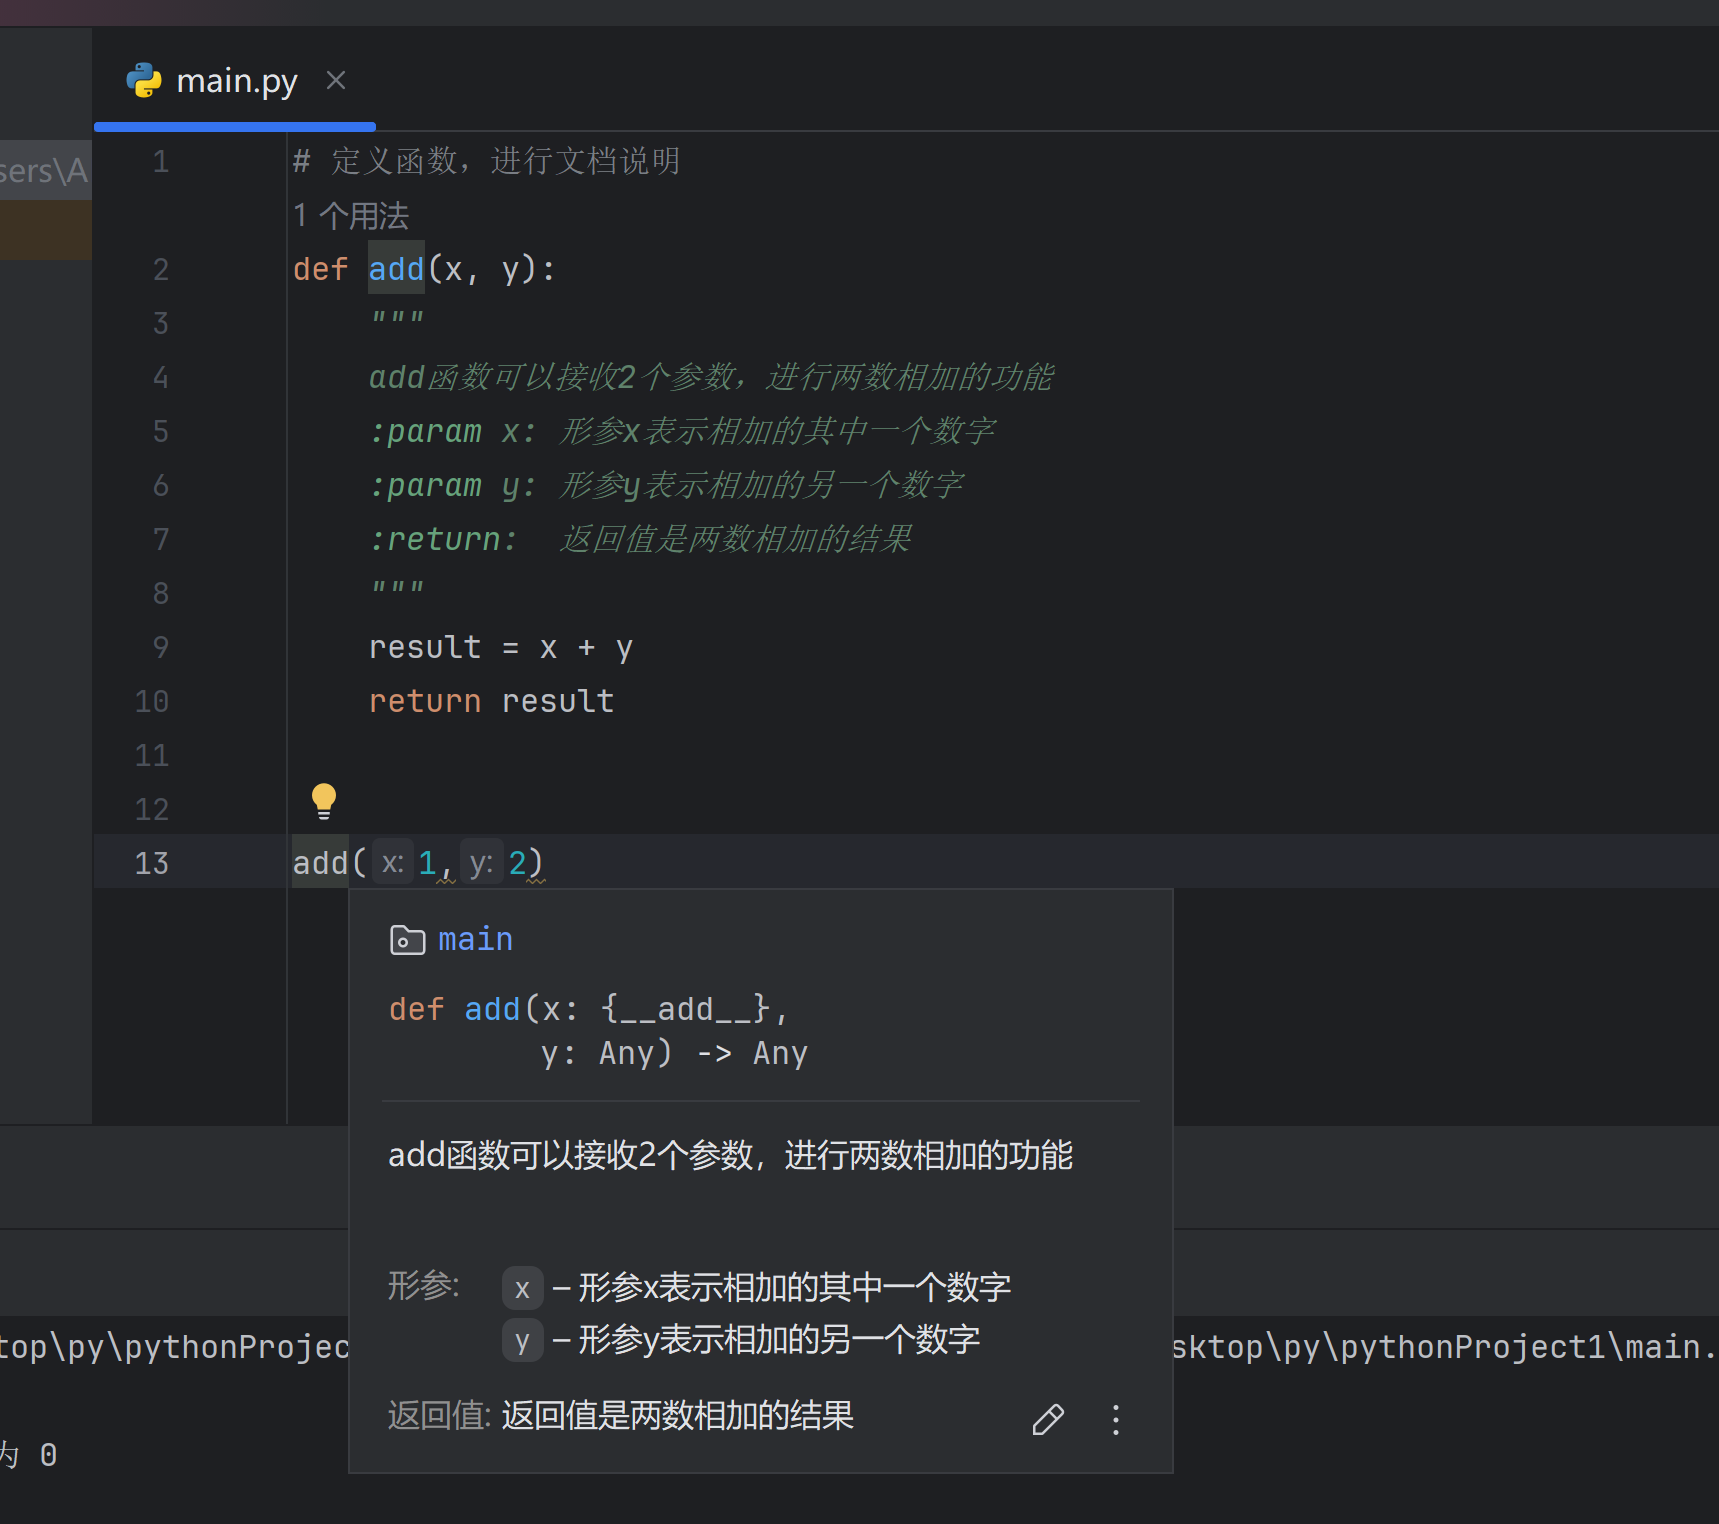Click the 'sktop\py\pythonProject1\main.' path text
Image resolution: width=1719 pixels, height=1524 pixels.
coord(1444,1347)
